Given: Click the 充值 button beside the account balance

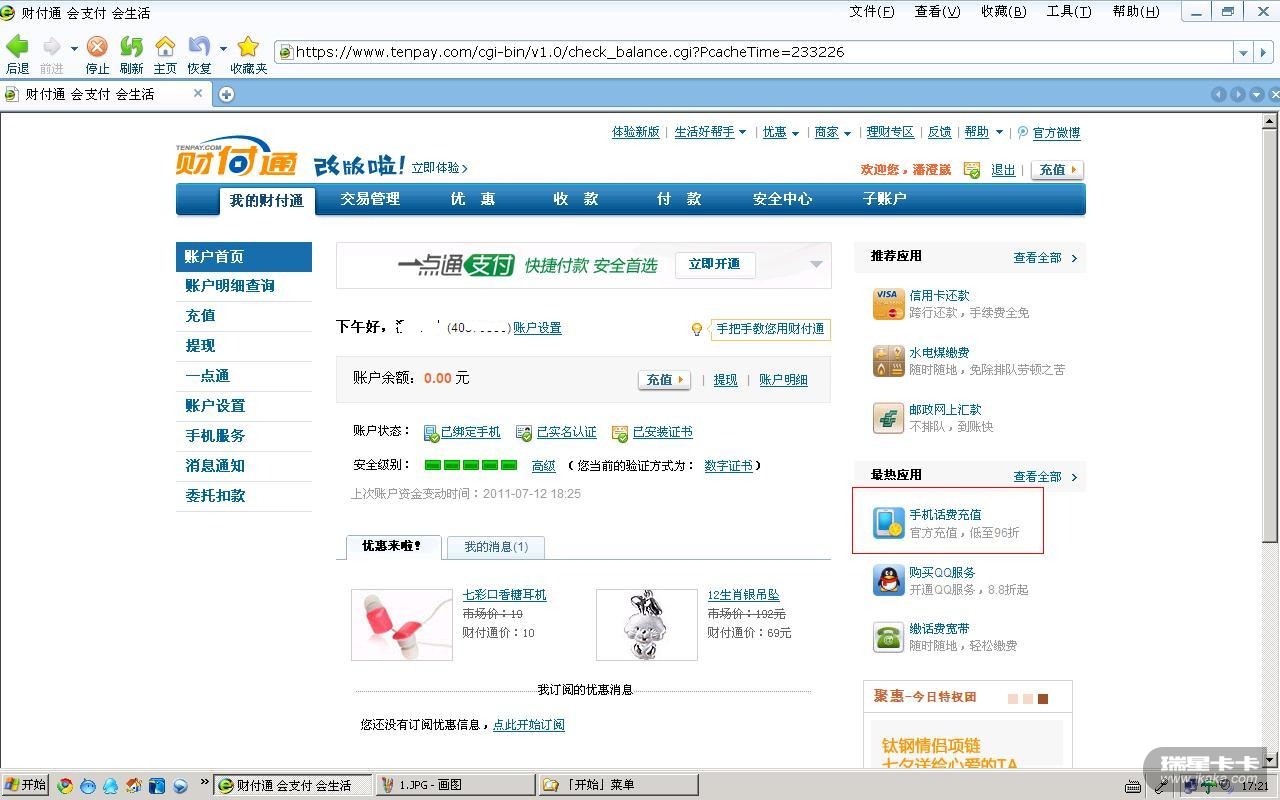Looking at the screenshot, I should coord(665,380).
